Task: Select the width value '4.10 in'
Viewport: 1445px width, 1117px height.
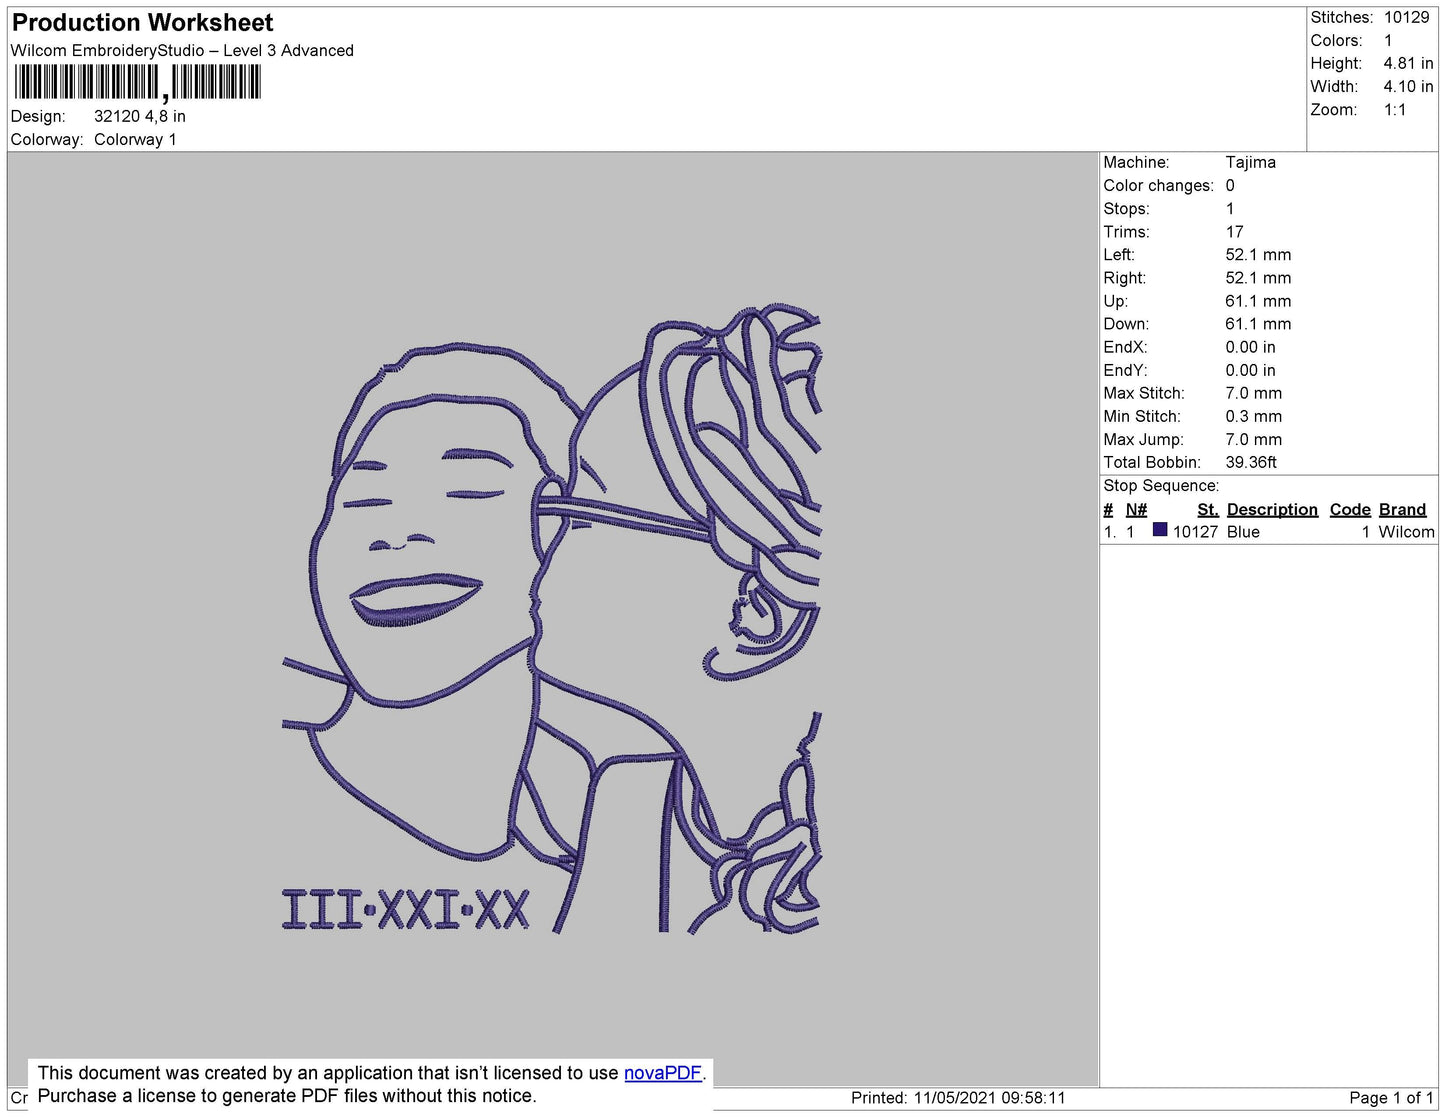Action: coord(1408,87)
